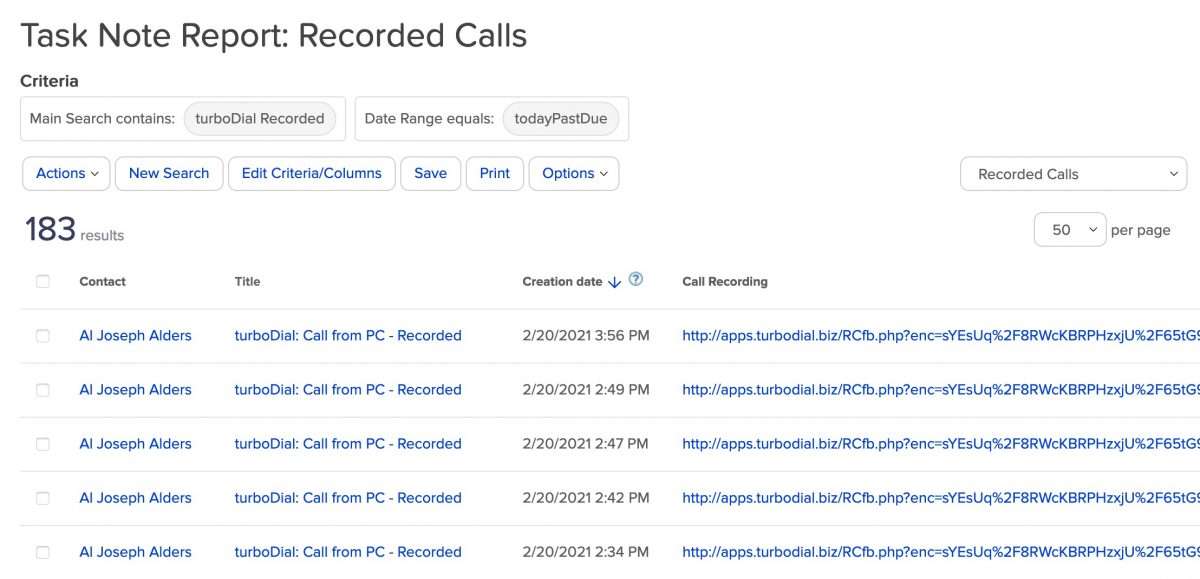Screen dimensions: 1200x579
Task: Open contact Al Joseph Alders in 2:47 PM row
Action: click(x=136, y=444)
